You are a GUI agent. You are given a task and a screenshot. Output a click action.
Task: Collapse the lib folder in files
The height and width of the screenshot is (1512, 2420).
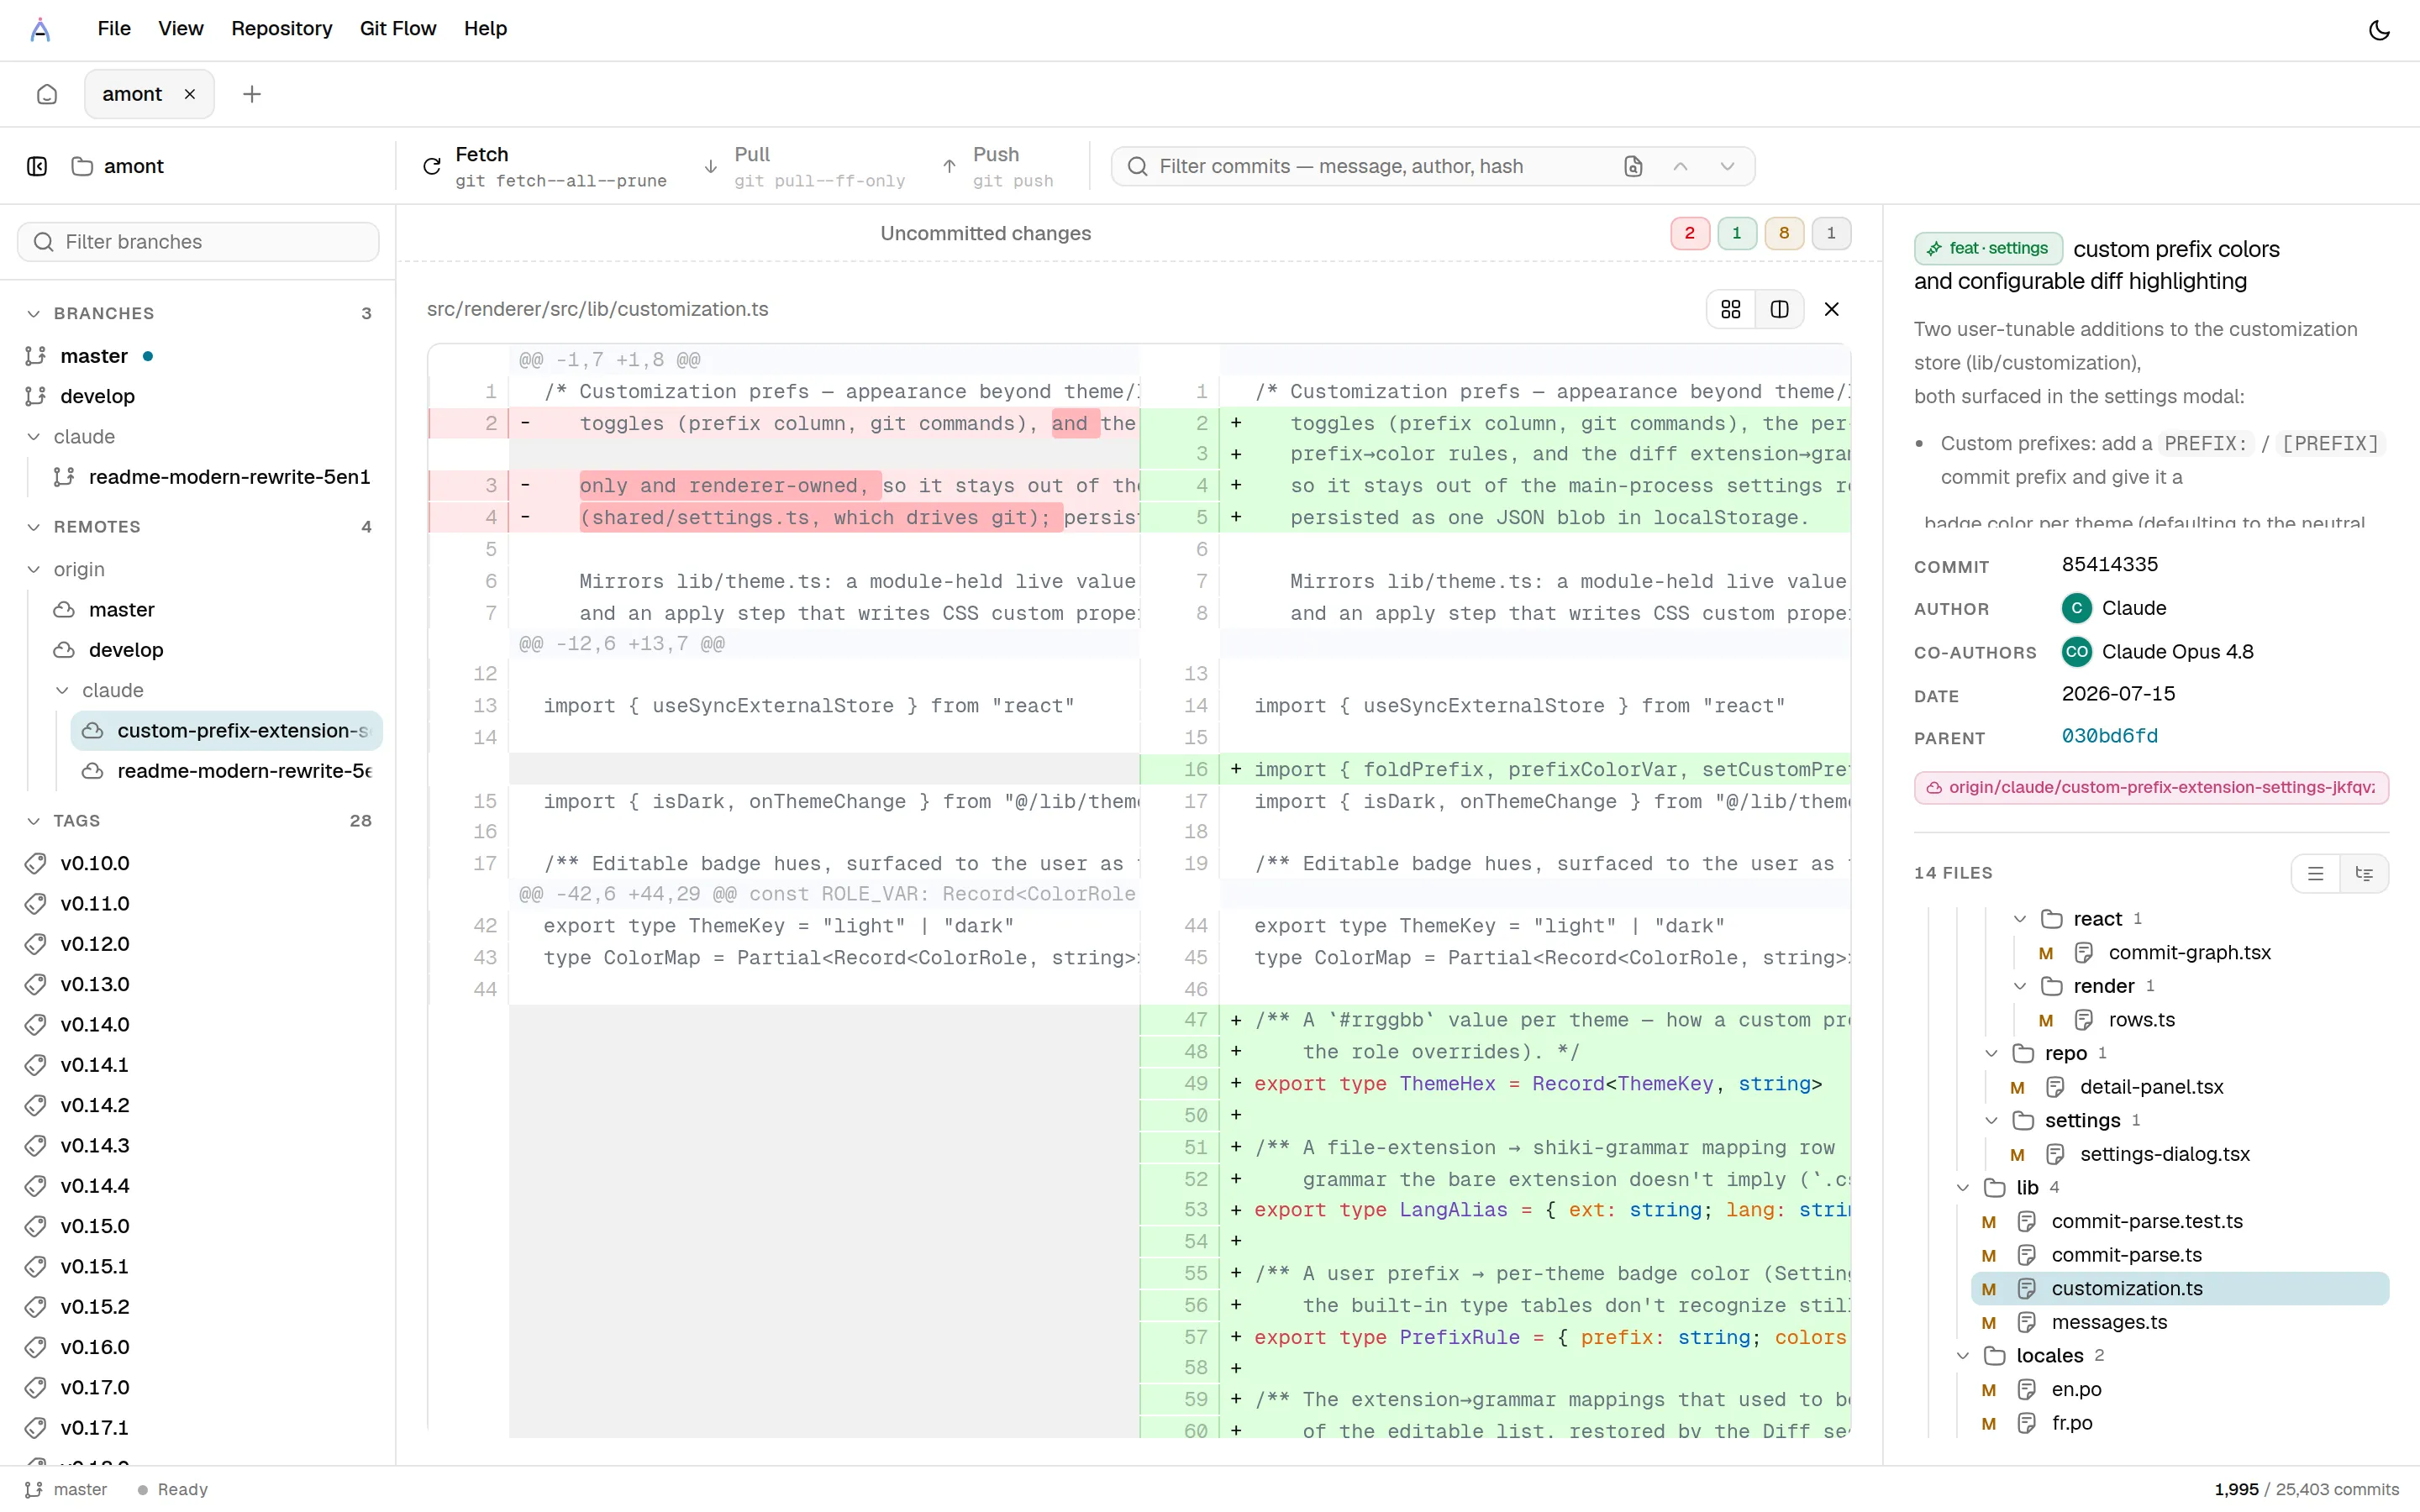tap(1963, 1188)
